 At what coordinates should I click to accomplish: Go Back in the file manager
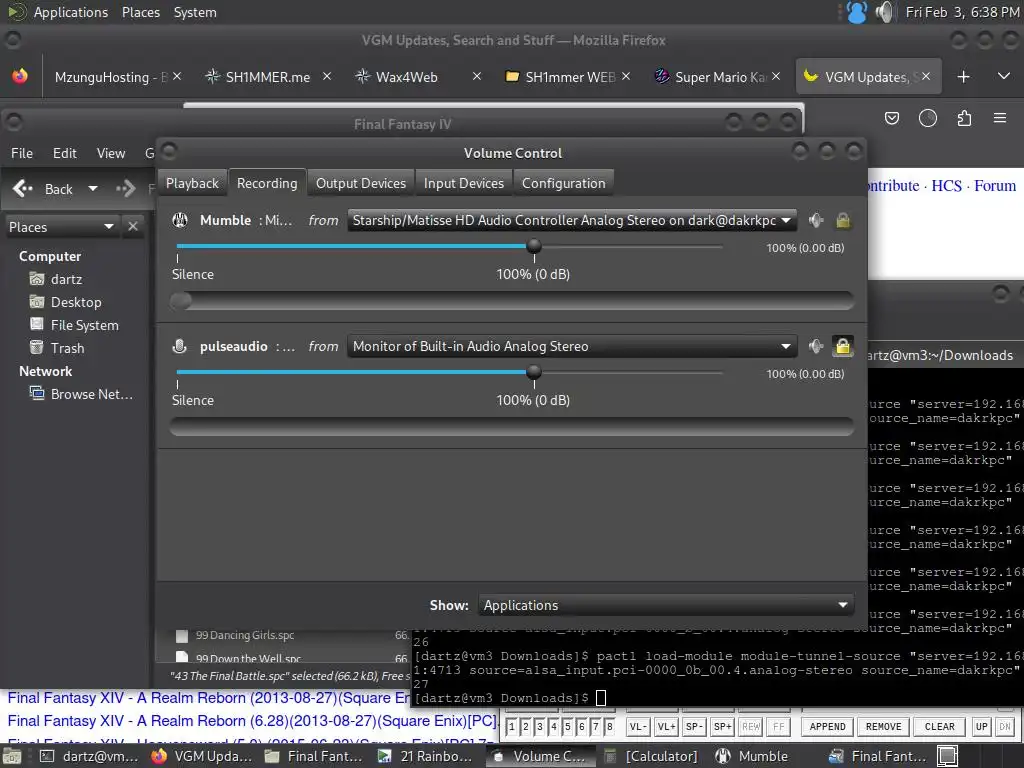(x=43, y=189)
